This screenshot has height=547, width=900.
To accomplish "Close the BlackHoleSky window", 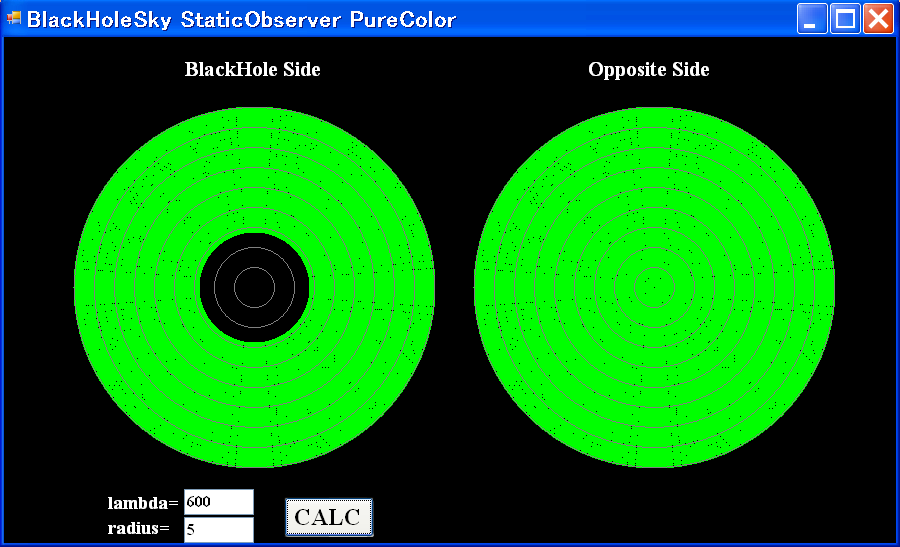I will pyautogui.click(x=878, y=19).
